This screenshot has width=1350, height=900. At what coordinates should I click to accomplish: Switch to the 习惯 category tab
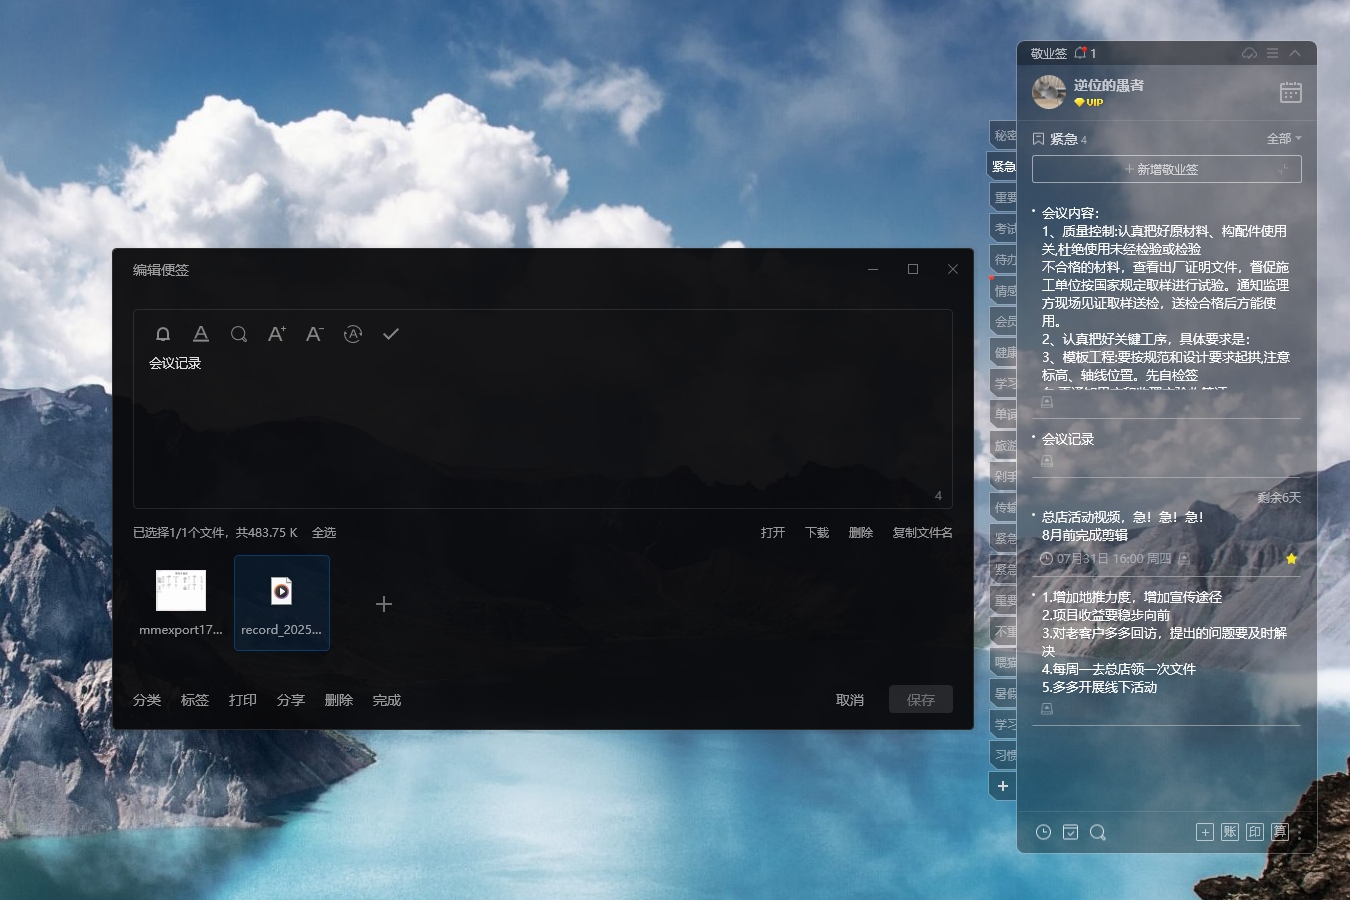(x=1003, y=755)
